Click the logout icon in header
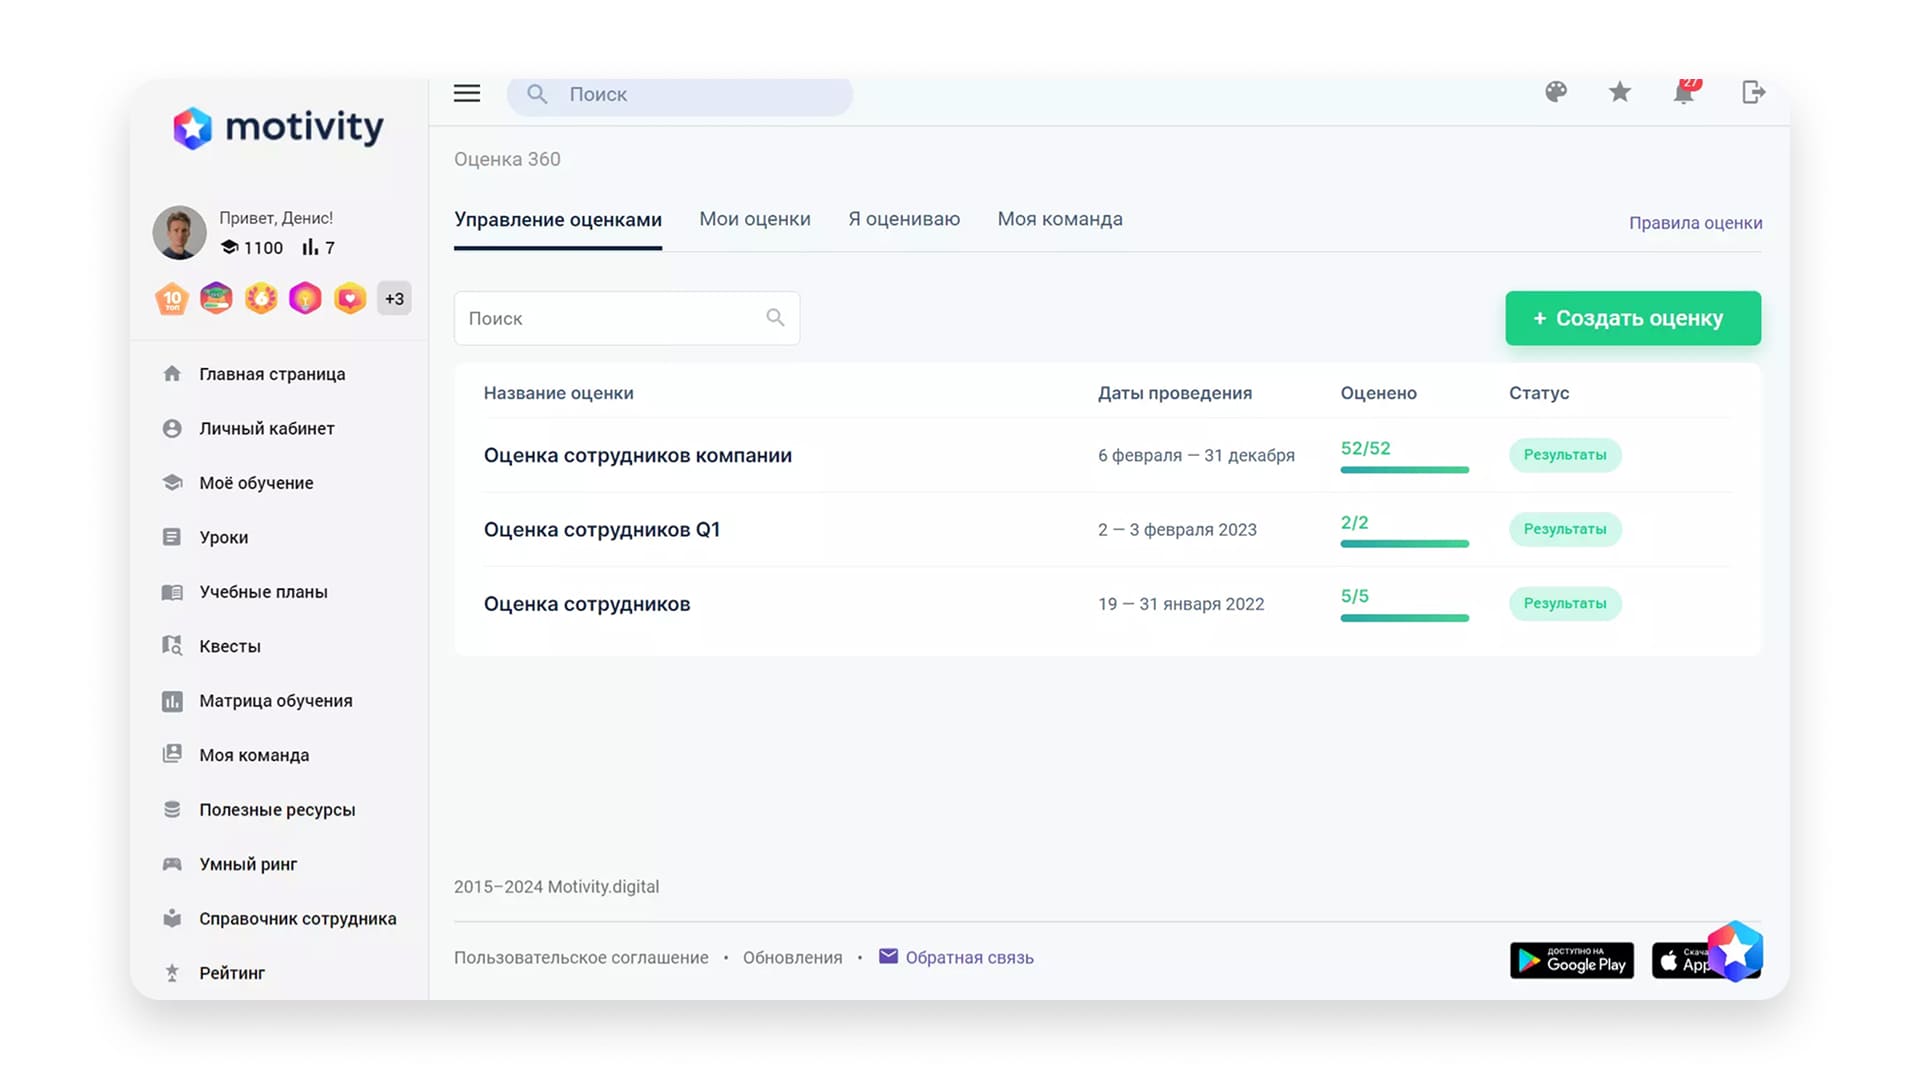This screenshot has width=1920, height=1080. coord(1753,93)
